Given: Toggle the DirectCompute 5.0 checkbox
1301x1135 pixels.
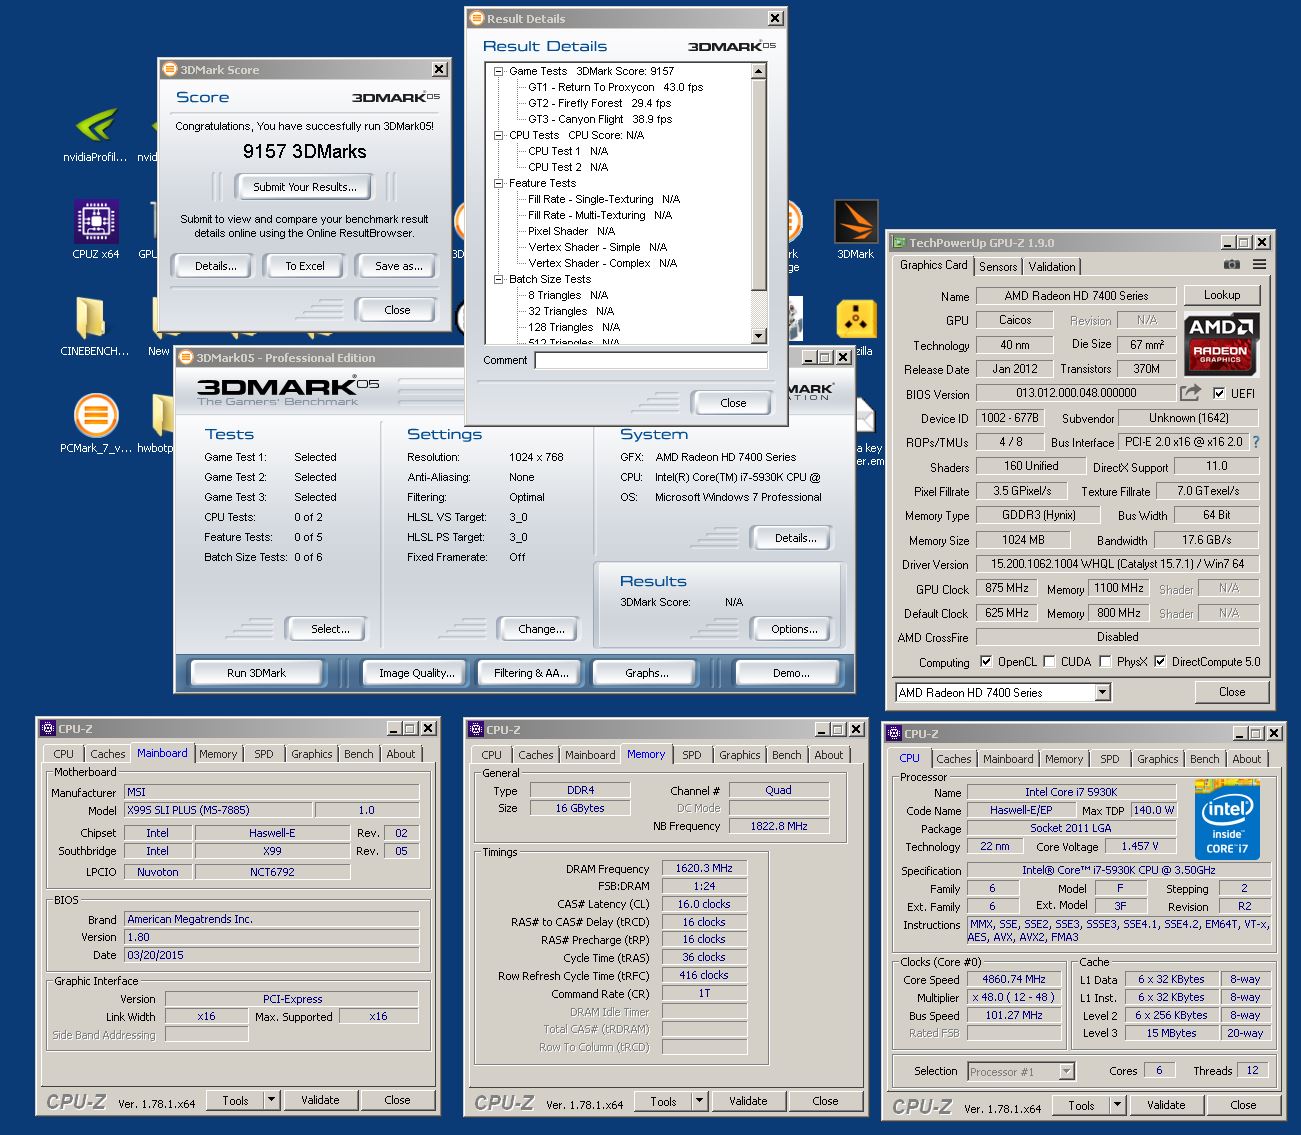Looking at the screenshot, I should tap(1160, 661).
